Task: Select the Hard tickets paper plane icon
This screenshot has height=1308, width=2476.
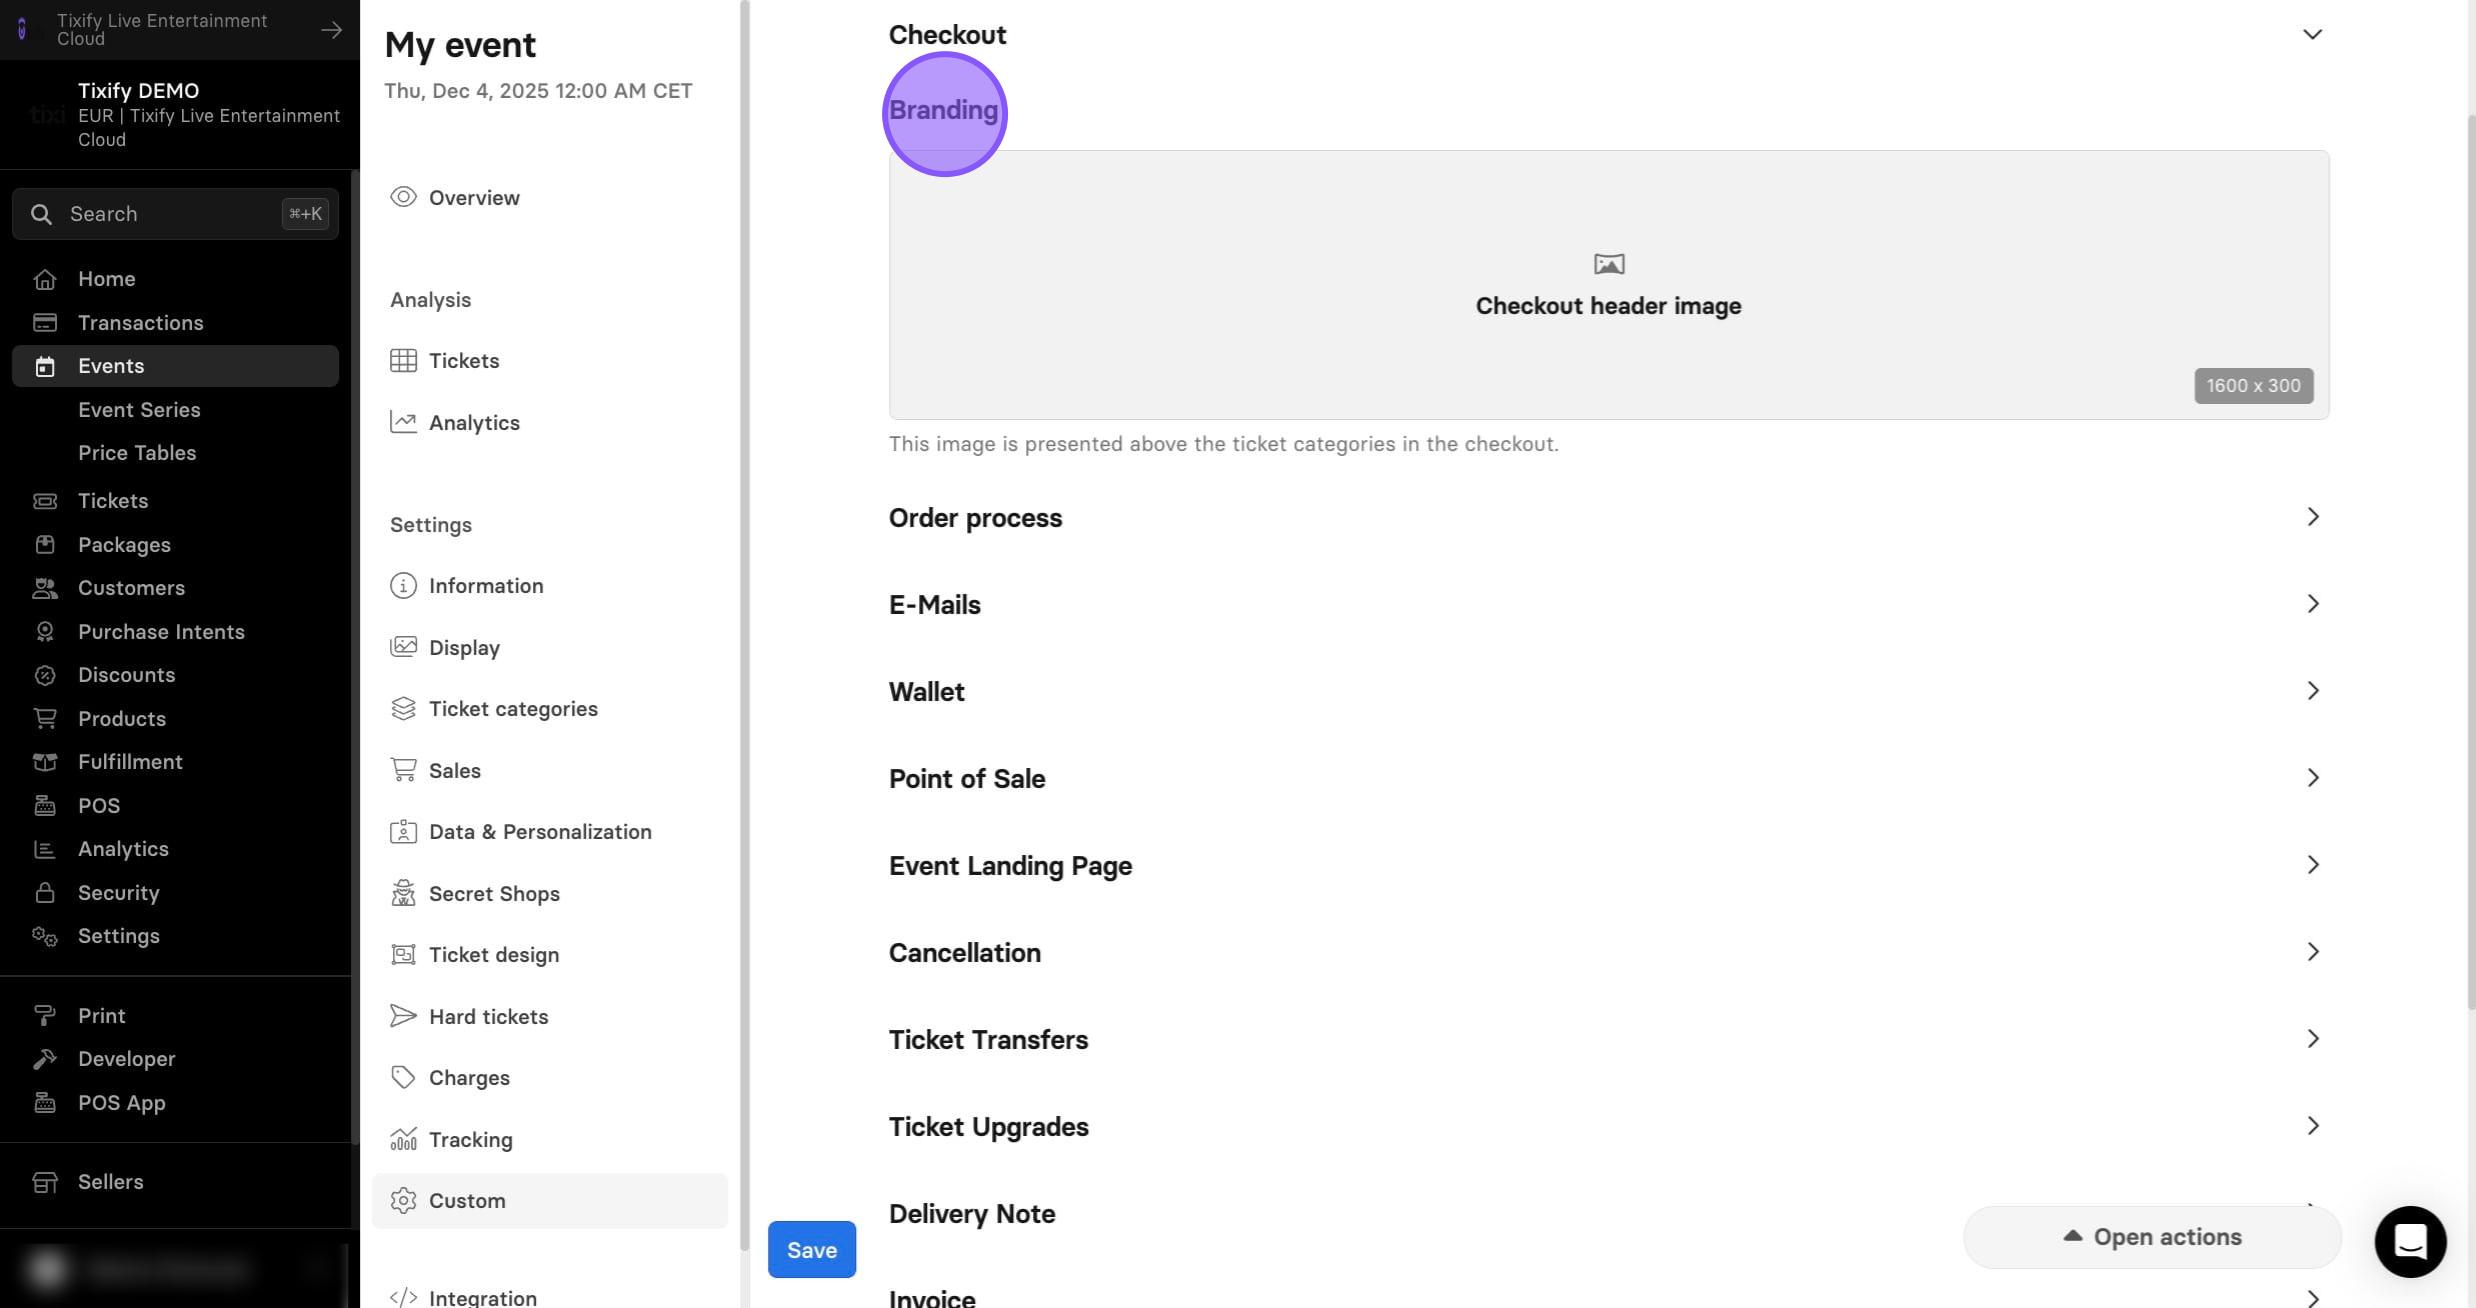Action: click(403, 1016)
